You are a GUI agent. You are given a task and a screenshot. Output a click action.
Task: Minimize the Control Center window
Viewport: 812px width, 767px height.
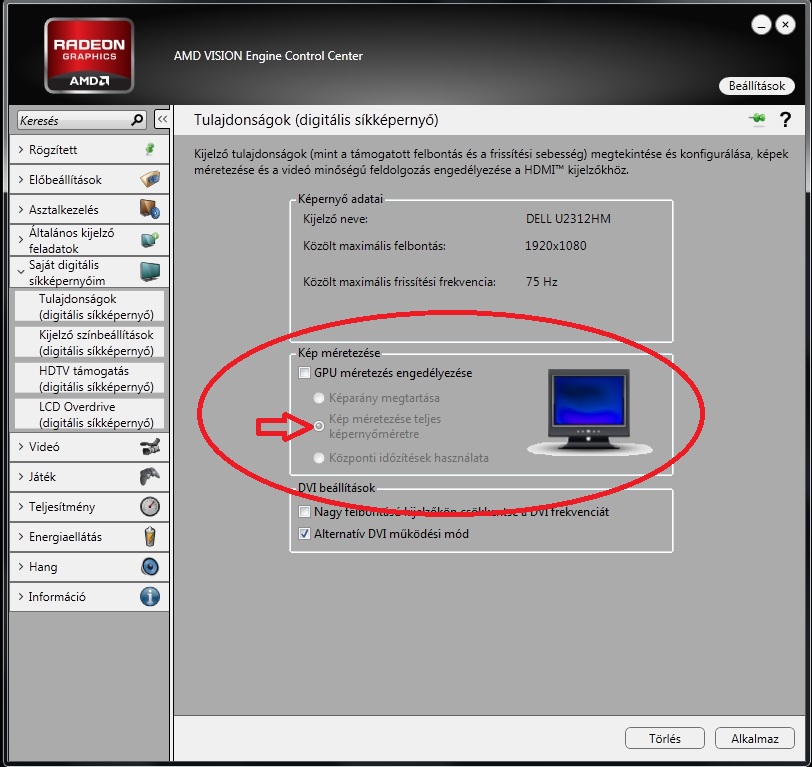pyautogui.click(x=761, y=24)
